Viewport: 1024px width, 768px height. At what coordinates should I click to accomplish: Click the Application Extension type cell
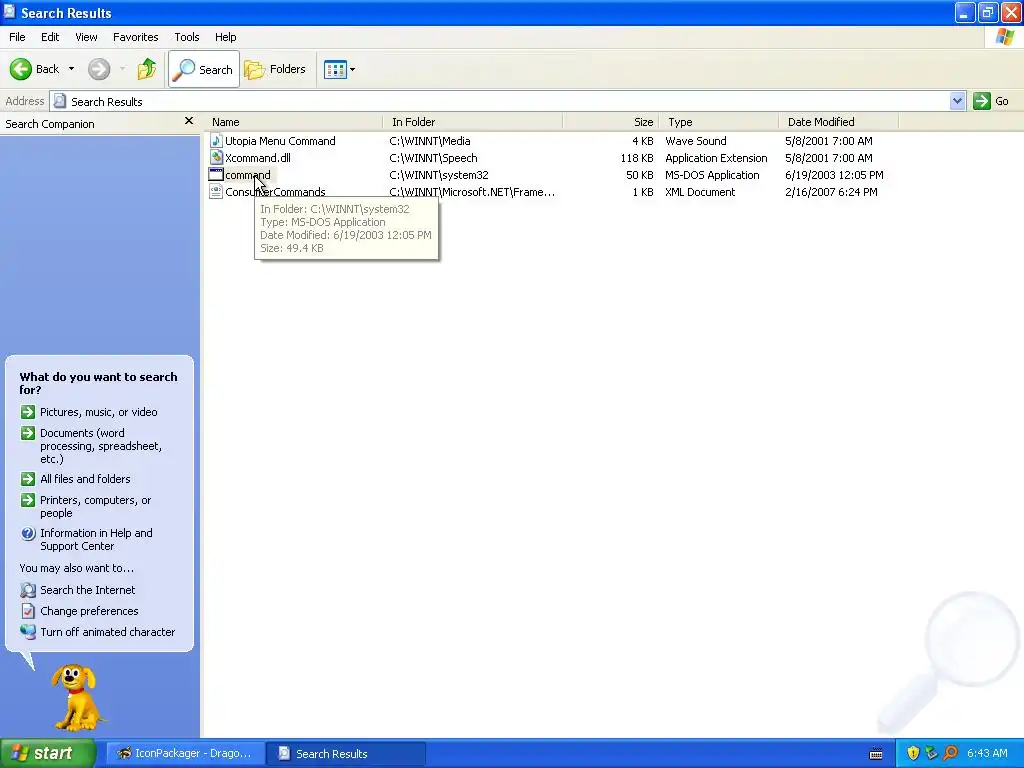(x=716, y=157)
